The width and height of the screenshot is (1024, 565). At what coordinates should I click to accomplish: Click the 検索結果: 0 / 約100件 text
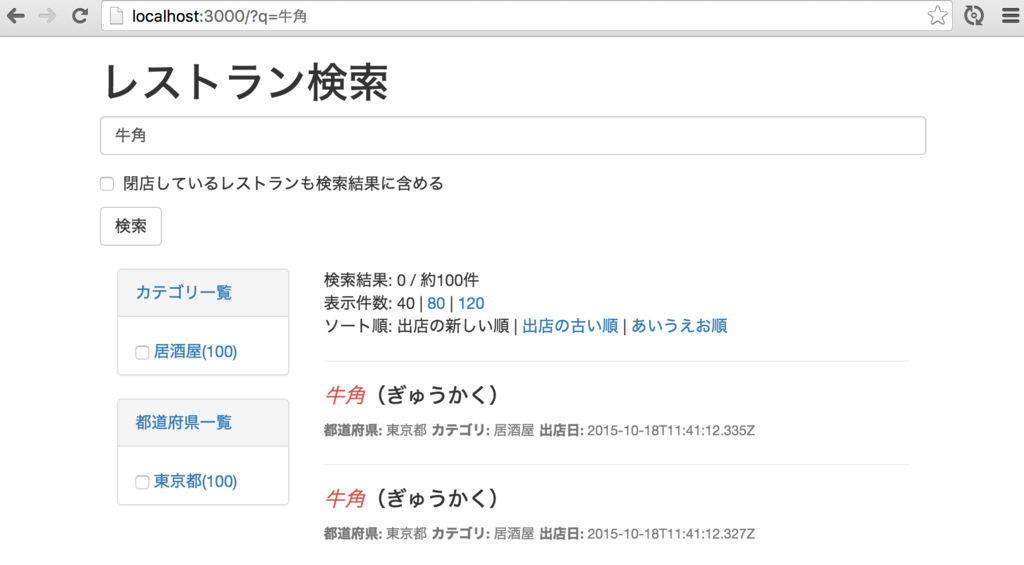click(402, 281)
